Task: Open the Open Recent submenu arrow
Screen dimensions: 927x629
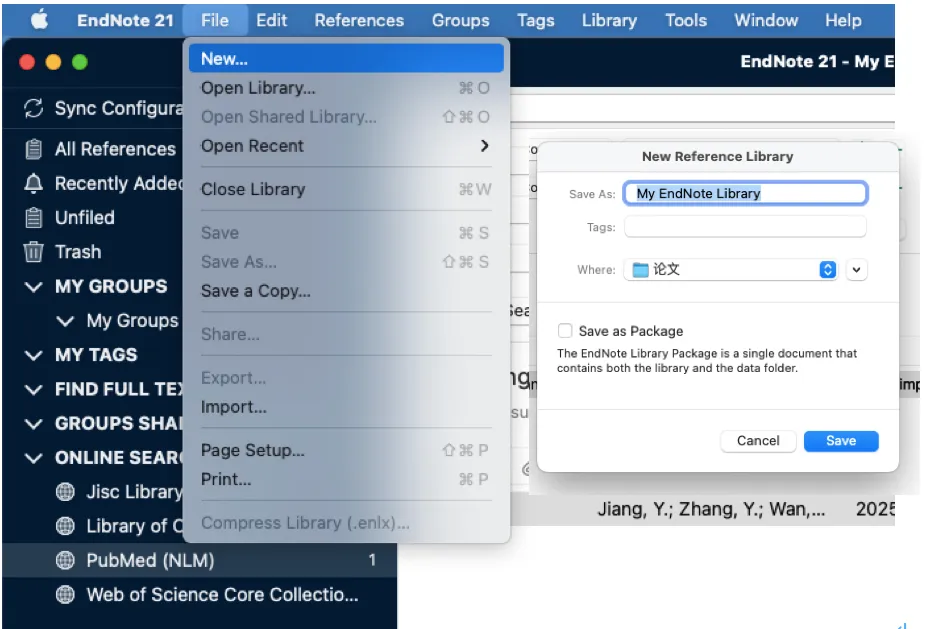Action: point(484,145)
